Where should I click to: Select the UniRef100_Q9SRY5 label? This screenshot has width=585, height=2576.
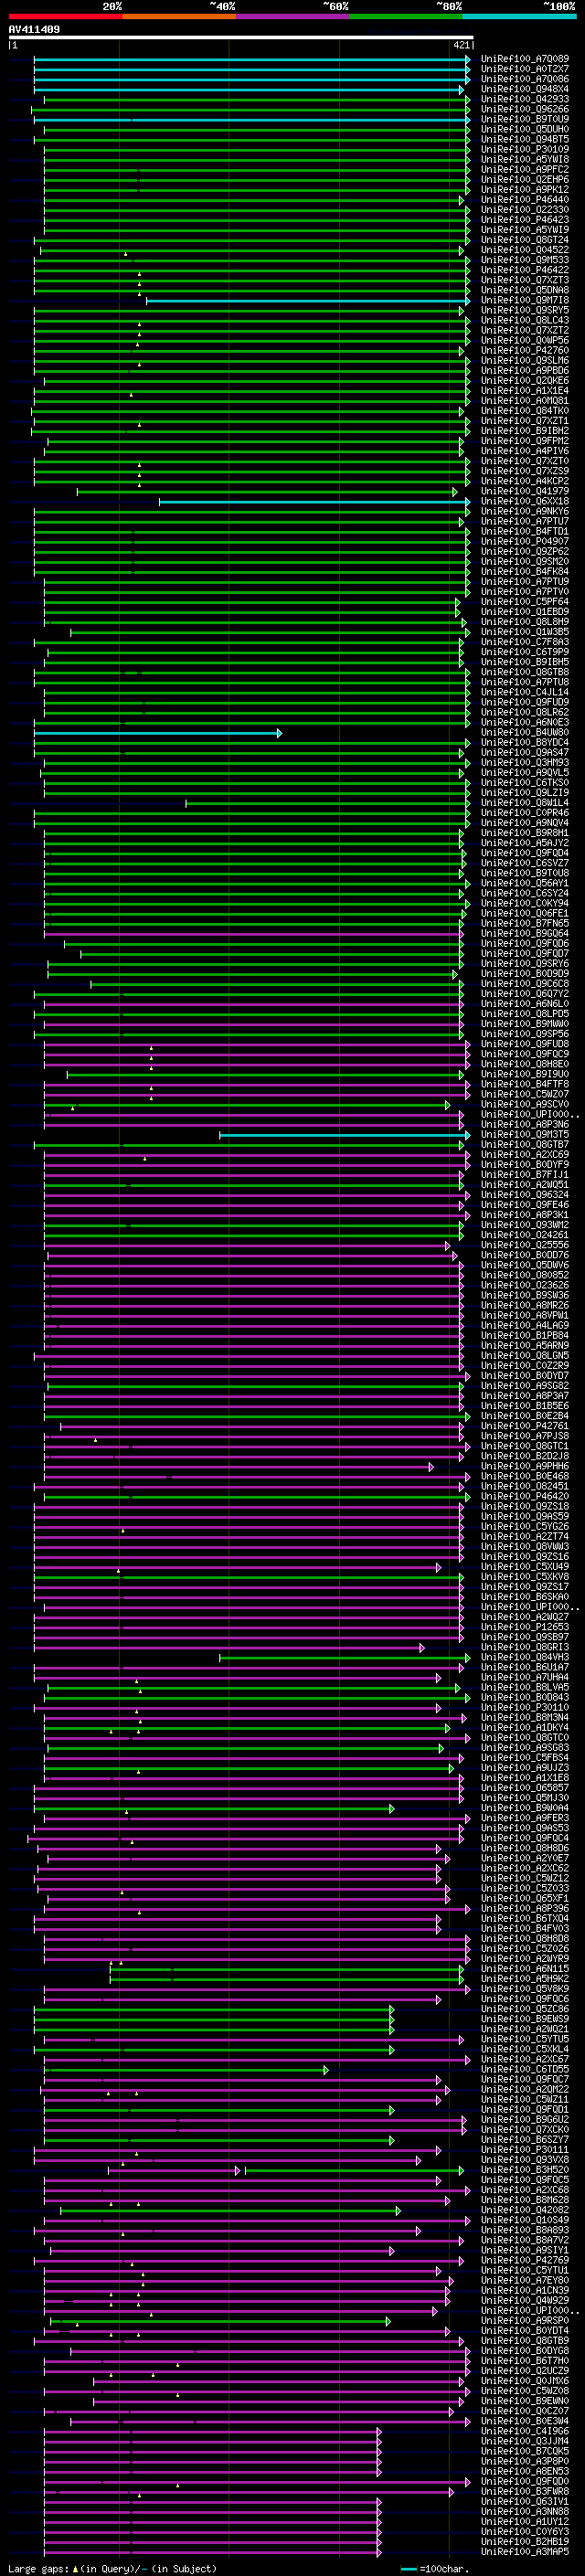(x=525, y=310)
